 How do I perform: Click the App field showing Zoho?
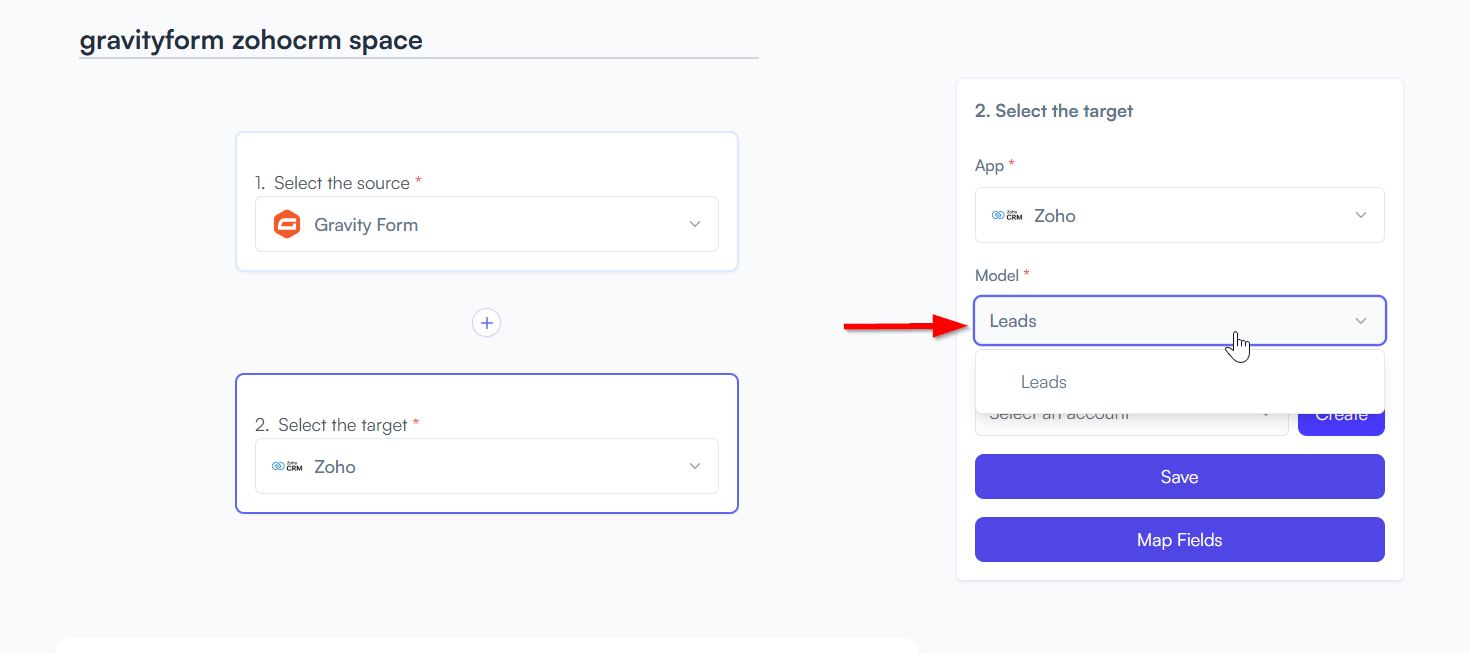point(1180,215)
